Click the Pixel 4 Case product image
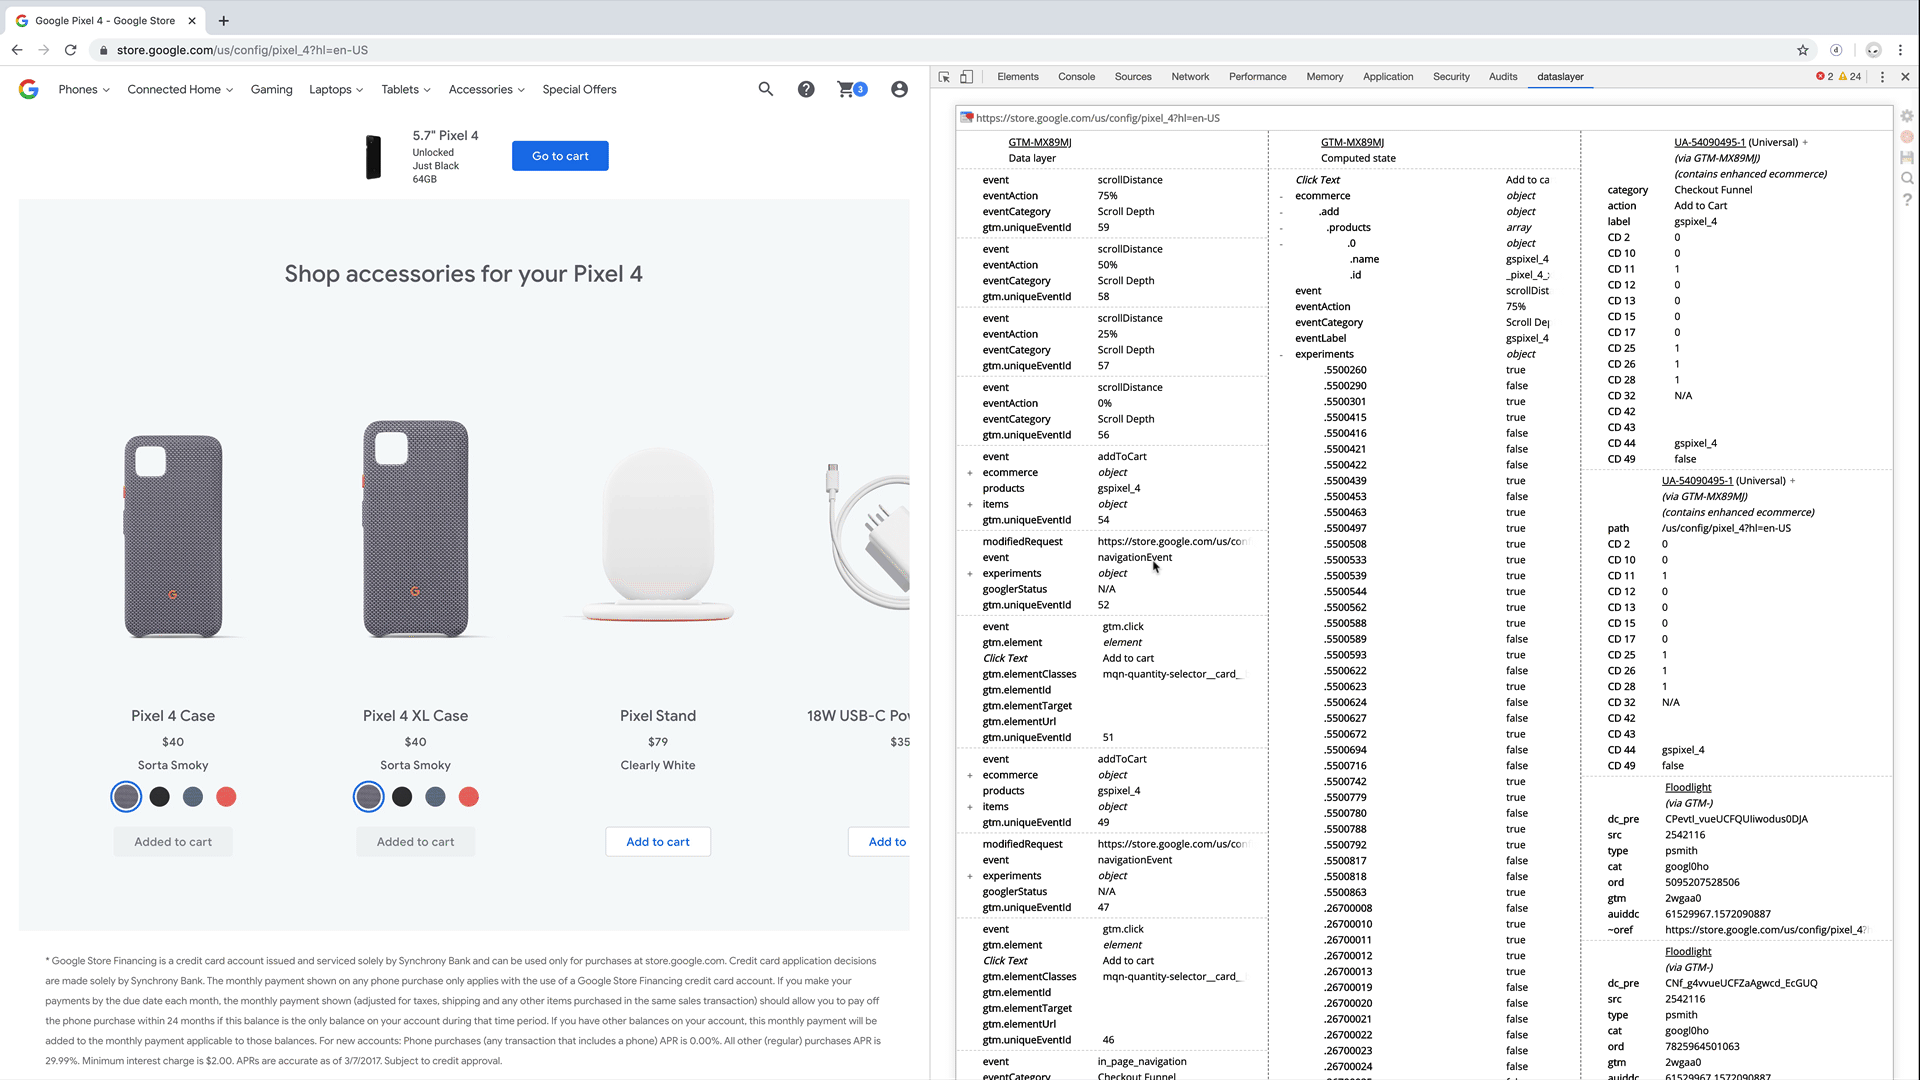Image resolution: width=1920 pixels, height=1080 pixels. pos(173,536)
